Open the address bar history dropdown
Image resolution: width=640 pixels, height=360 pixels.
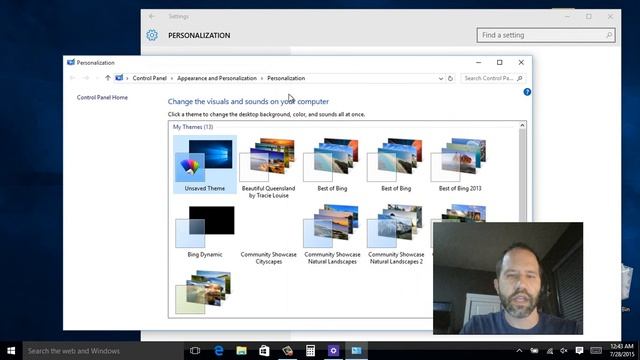[441, 78]
